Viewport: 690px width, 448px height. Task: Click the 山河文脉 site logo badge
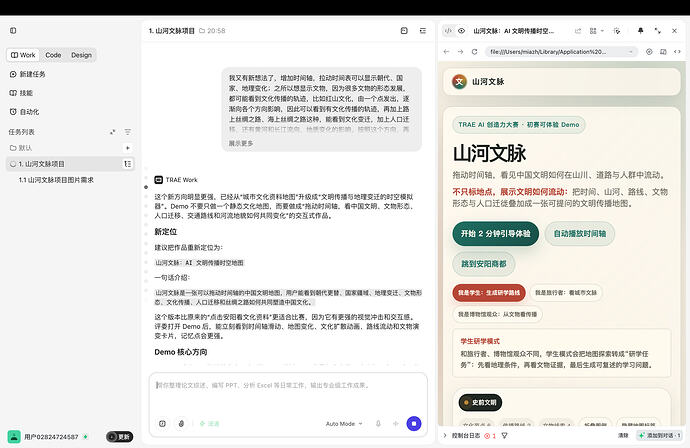click(x=459, y=81)
